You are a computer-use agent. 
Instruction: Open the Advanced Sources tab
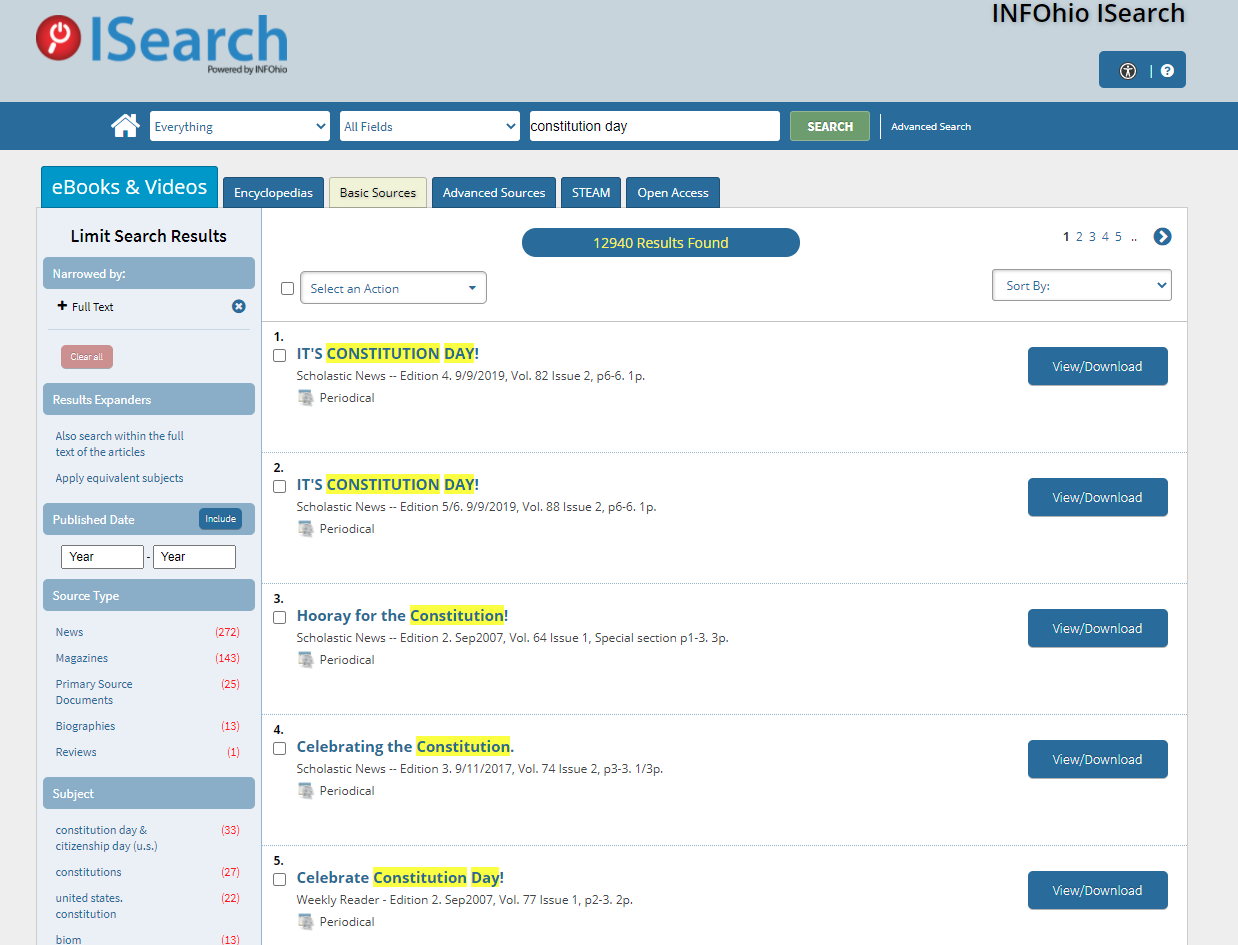tap(494, 193)
